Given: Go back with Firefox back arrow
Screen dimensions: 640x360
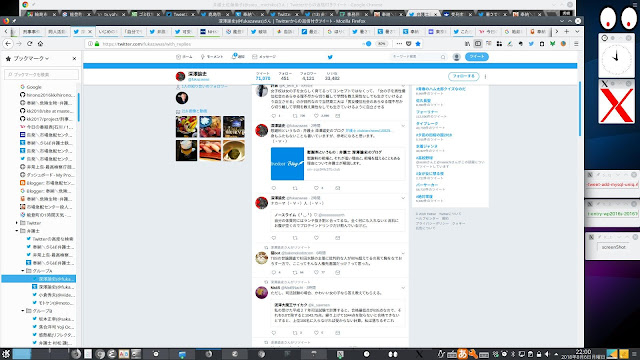Looking at the screenshot, I should (8, 44).
